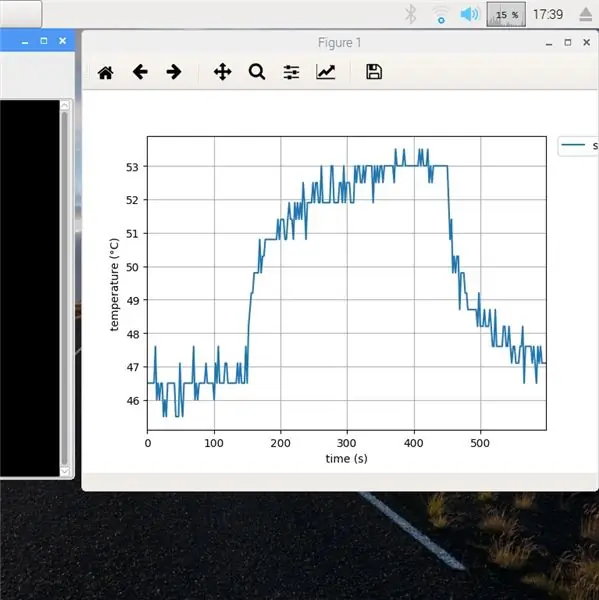Viewport: 599px width, 600px height.
Task: Click the 300 x-axis tick label
Action: [346, 443]
